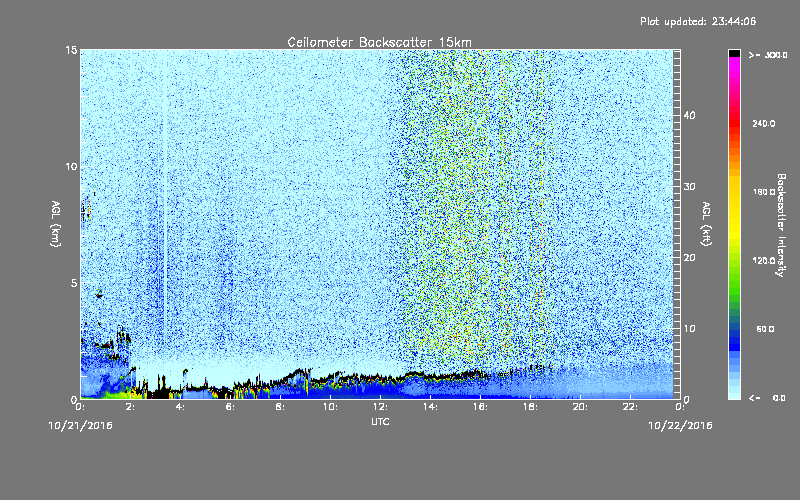Click the red band of the colorbar near 240.0
Viewport: 800px width, 500px height.
tap(734, 124)
